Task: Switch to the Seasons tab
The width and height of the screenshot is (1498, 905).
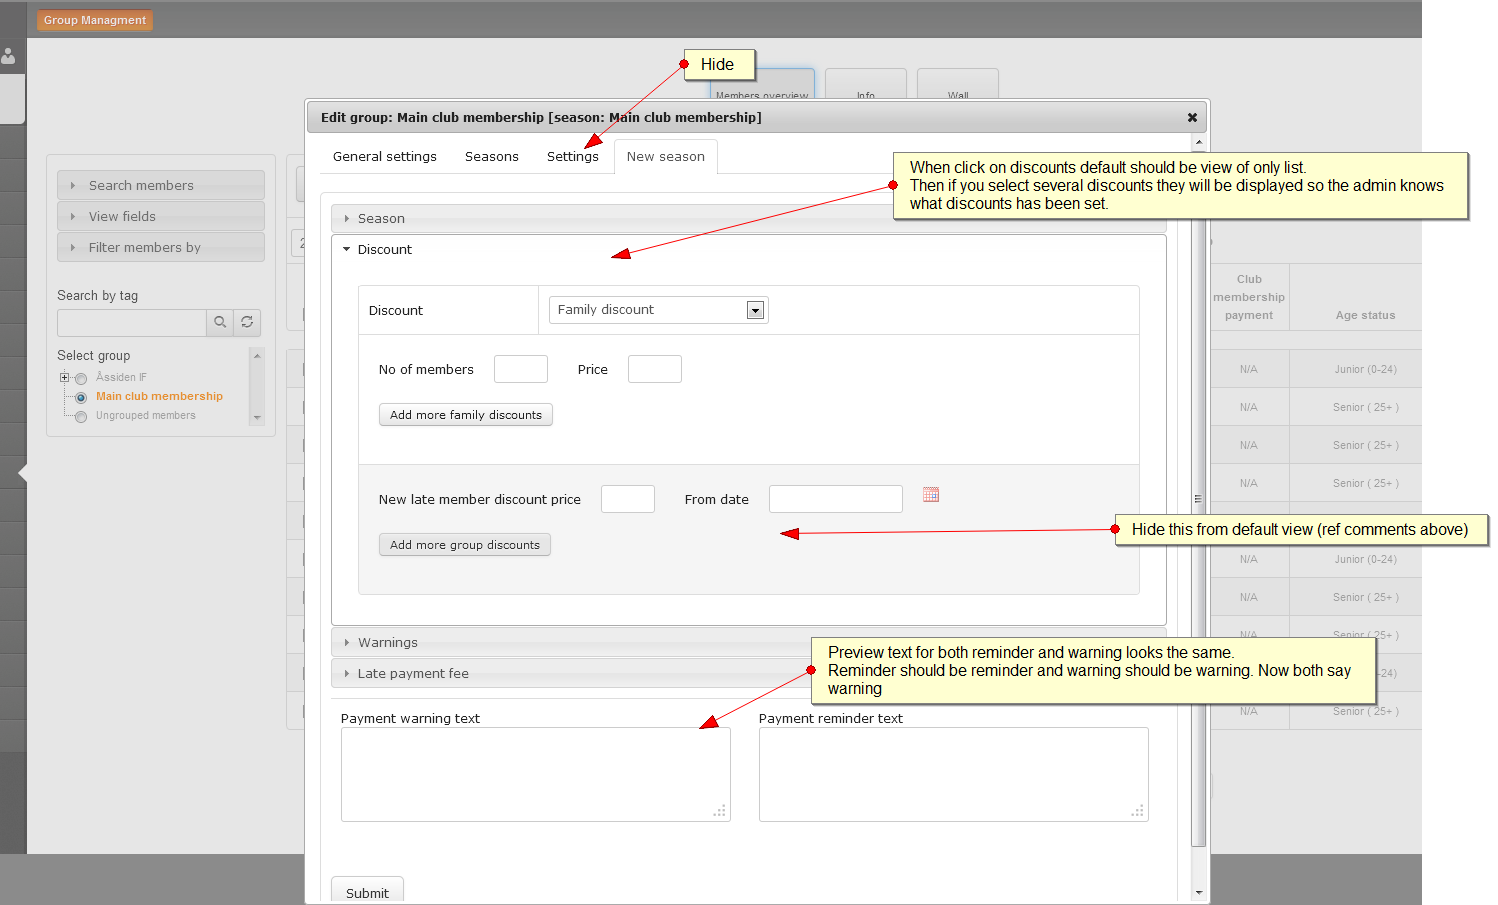Action: tap(492, 156)
